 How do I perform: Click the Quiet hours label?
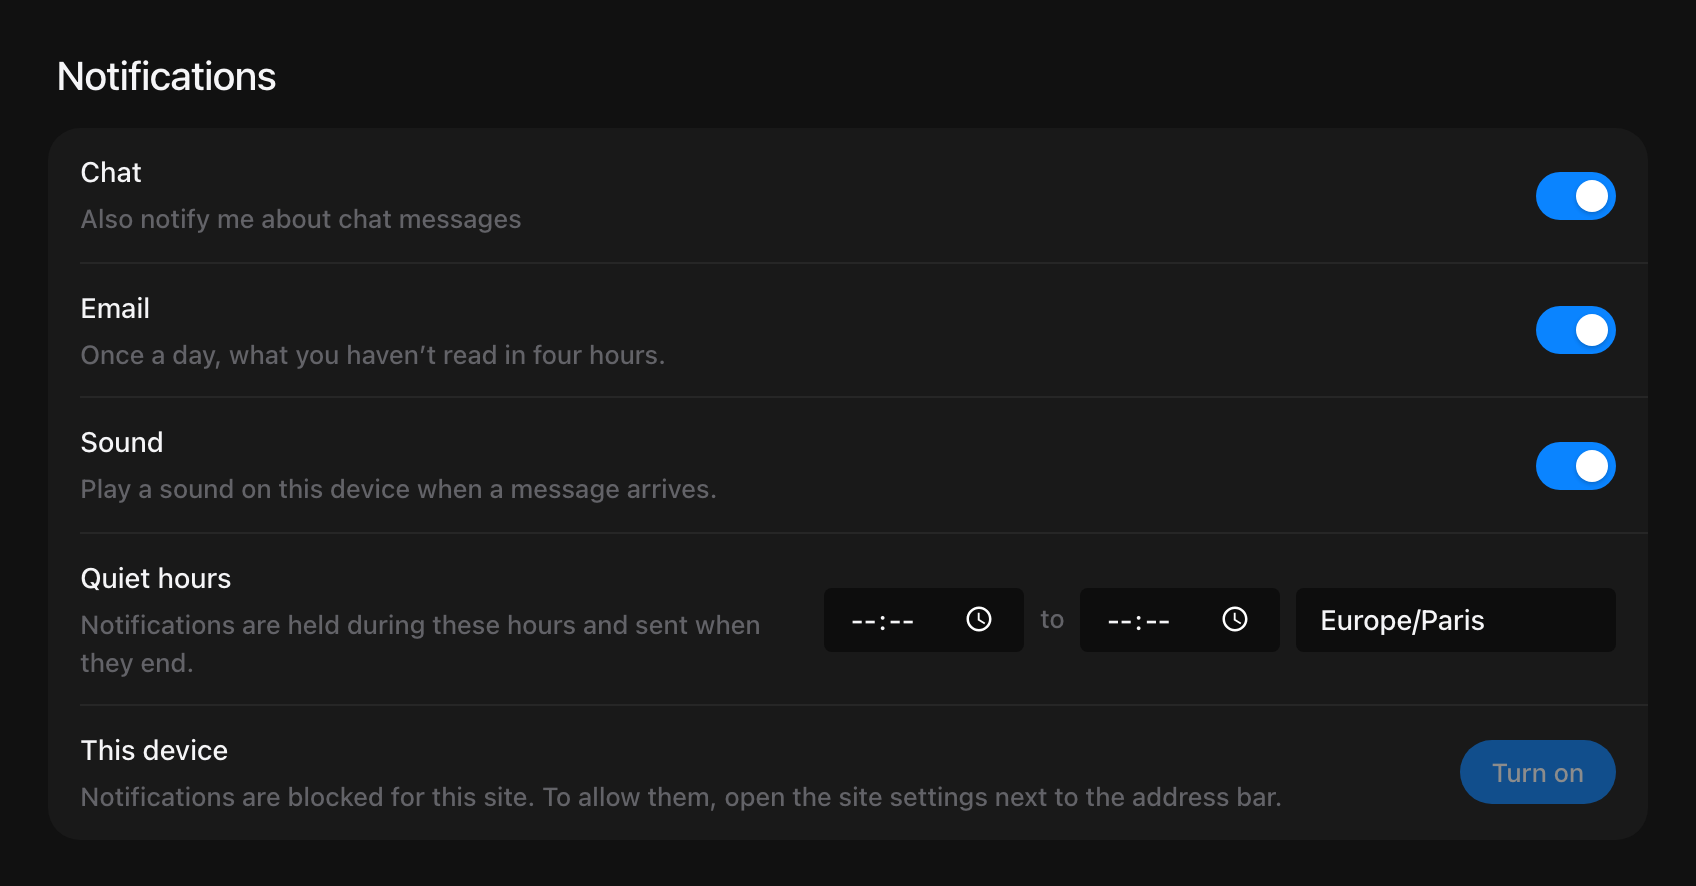click(x=156, y=579)
